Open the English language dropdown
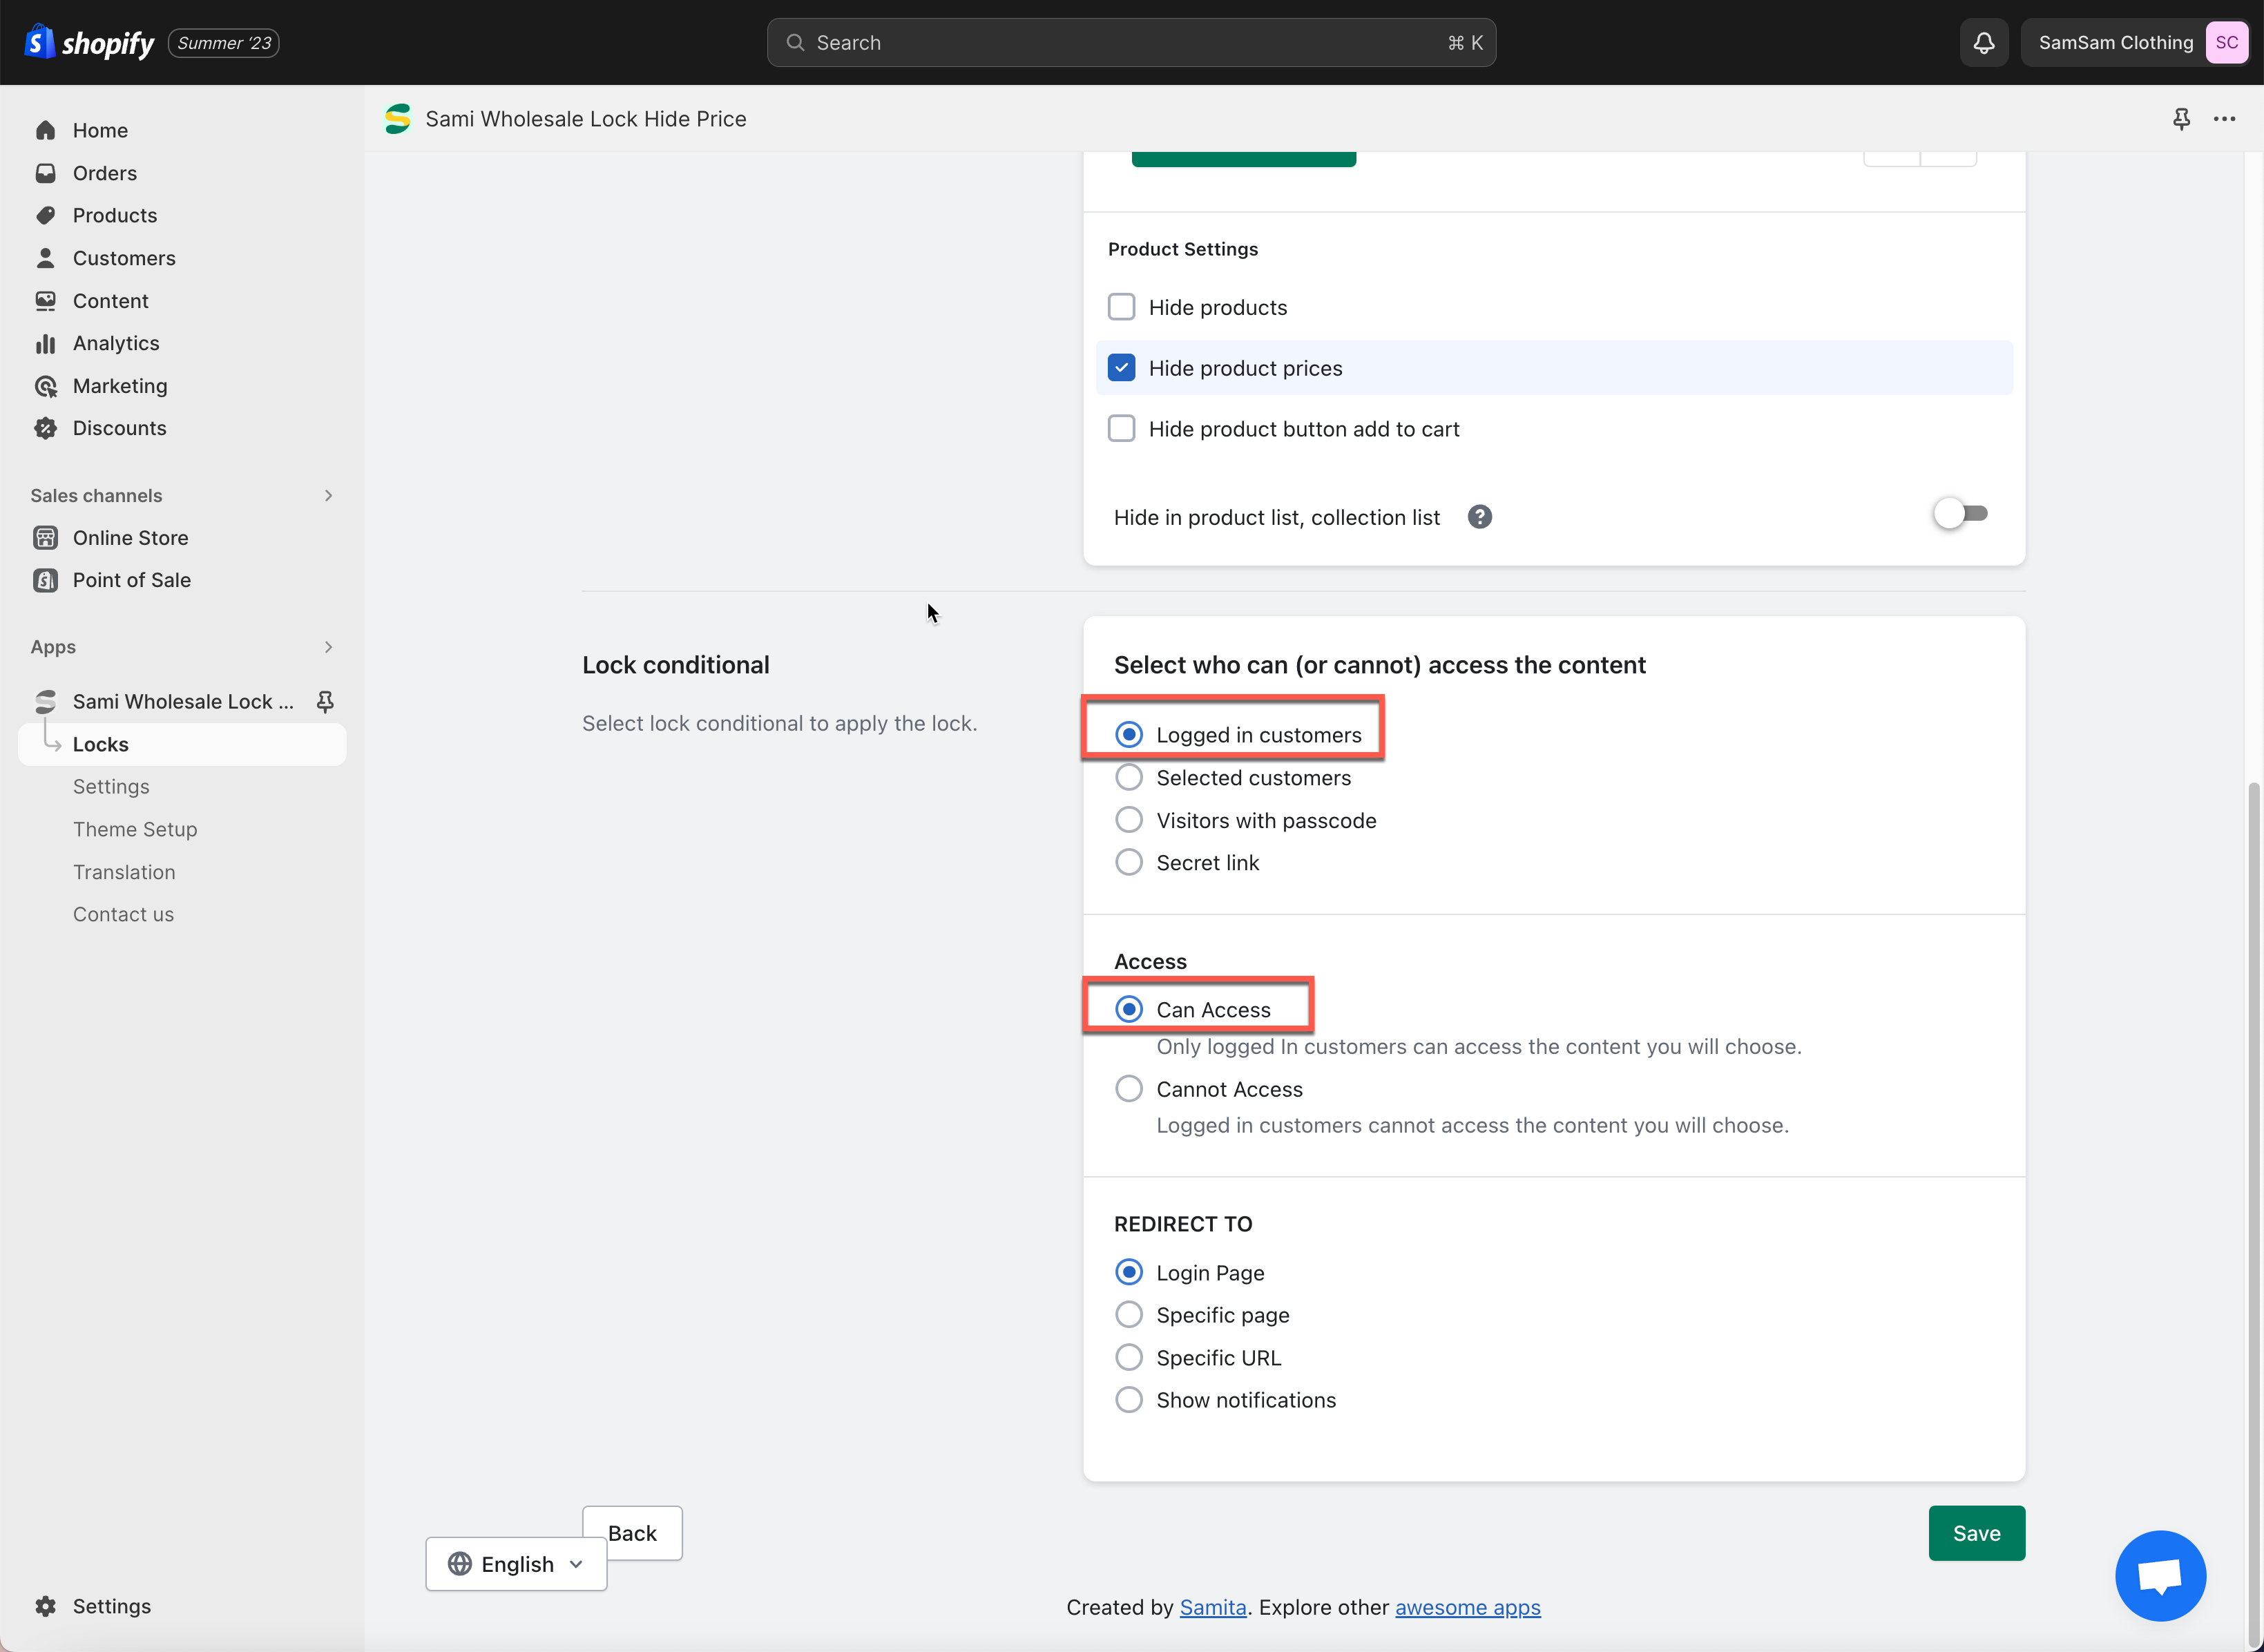This screenshot has height=1652, width=2264. pyautogui.click(x=516, y=1564)
